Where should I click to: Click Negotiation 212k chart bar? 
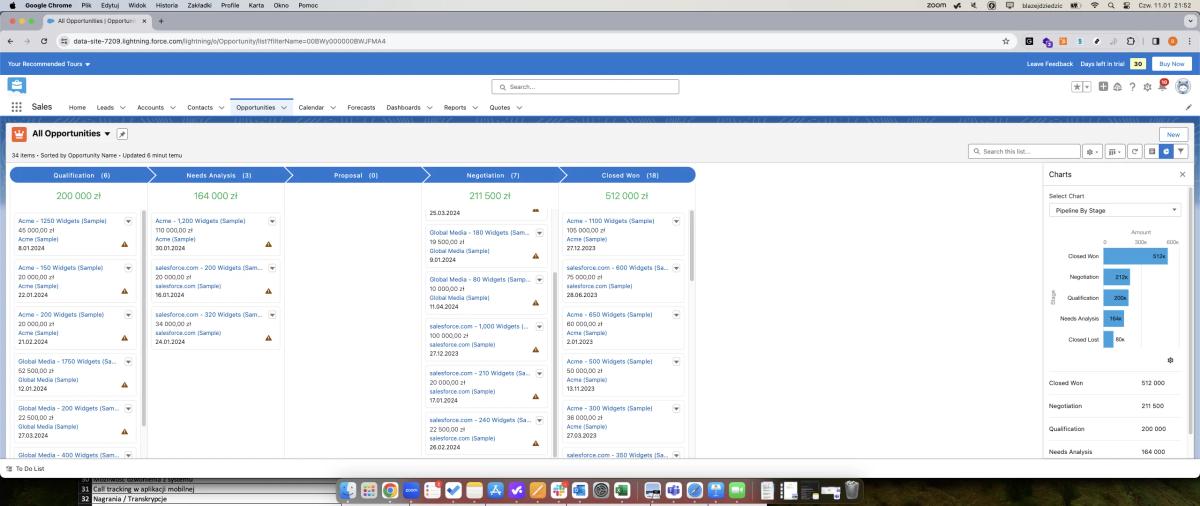point(1117,277)
